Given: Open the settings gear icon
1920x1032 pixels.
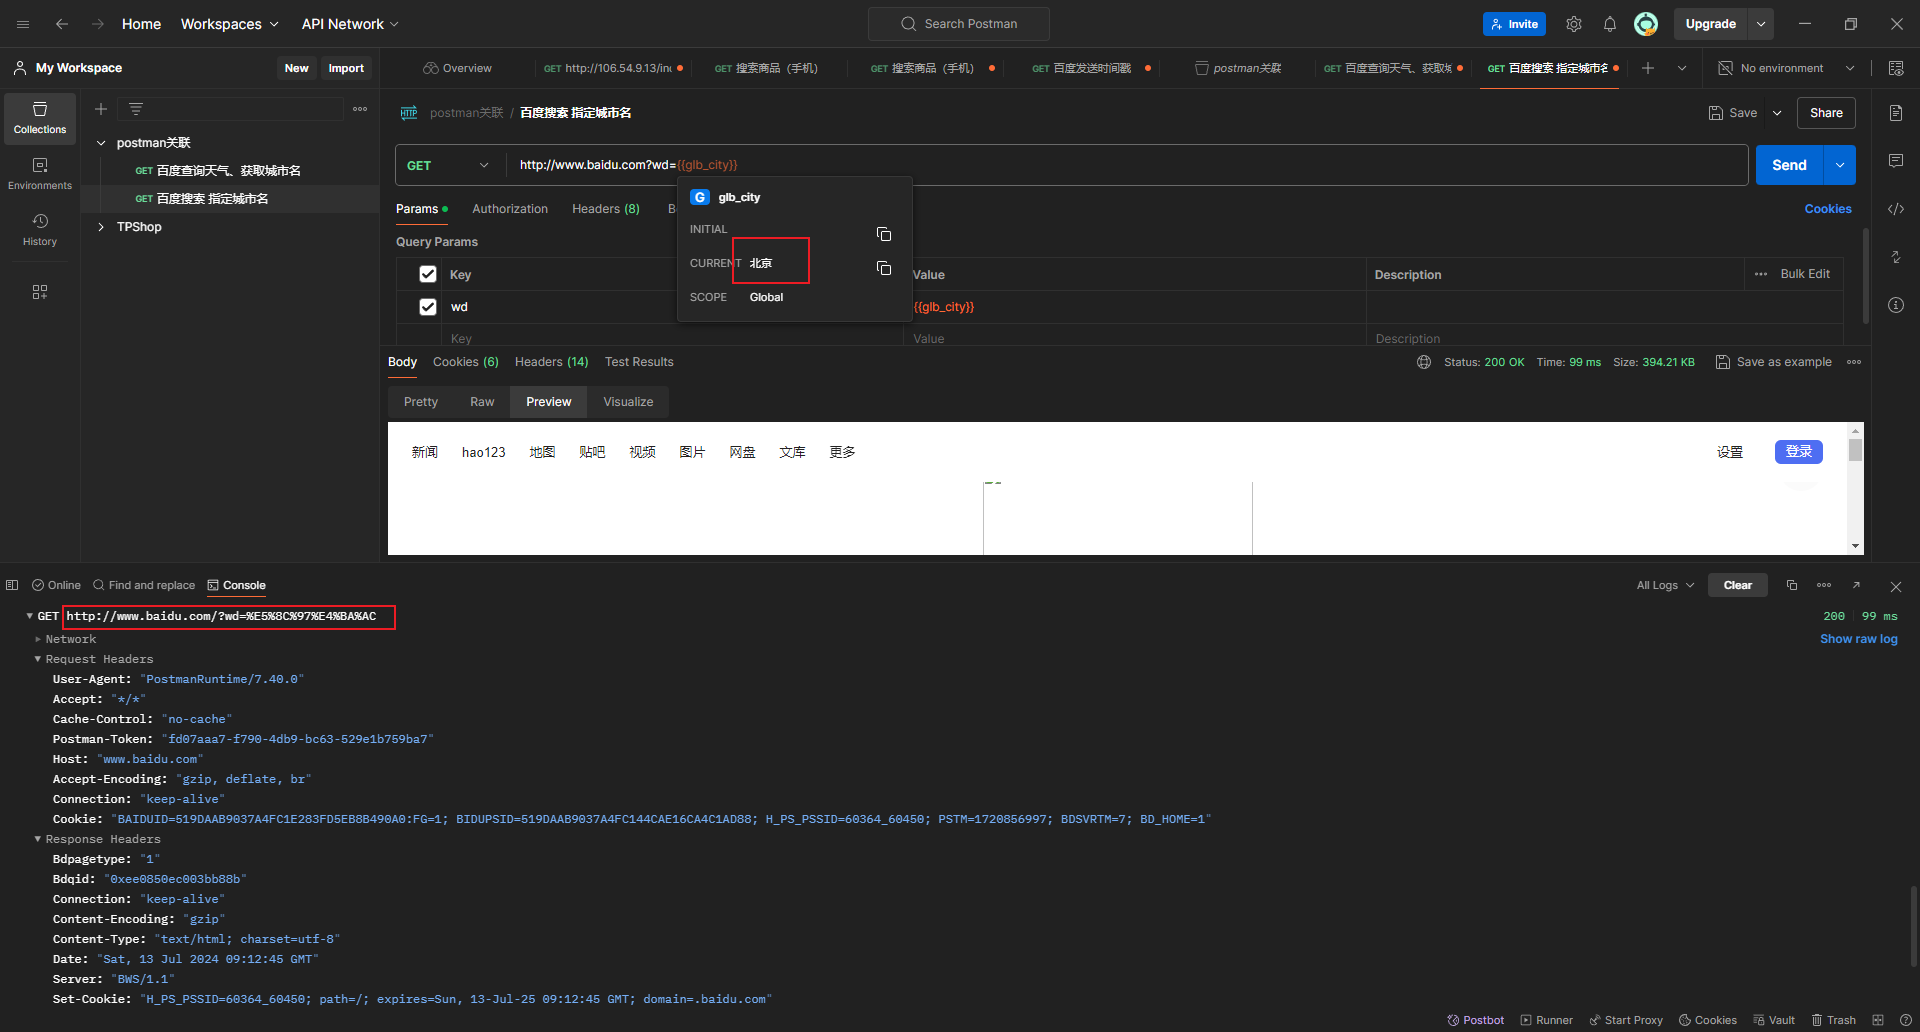Looking at the screenshot, I should coord(1573,24).
